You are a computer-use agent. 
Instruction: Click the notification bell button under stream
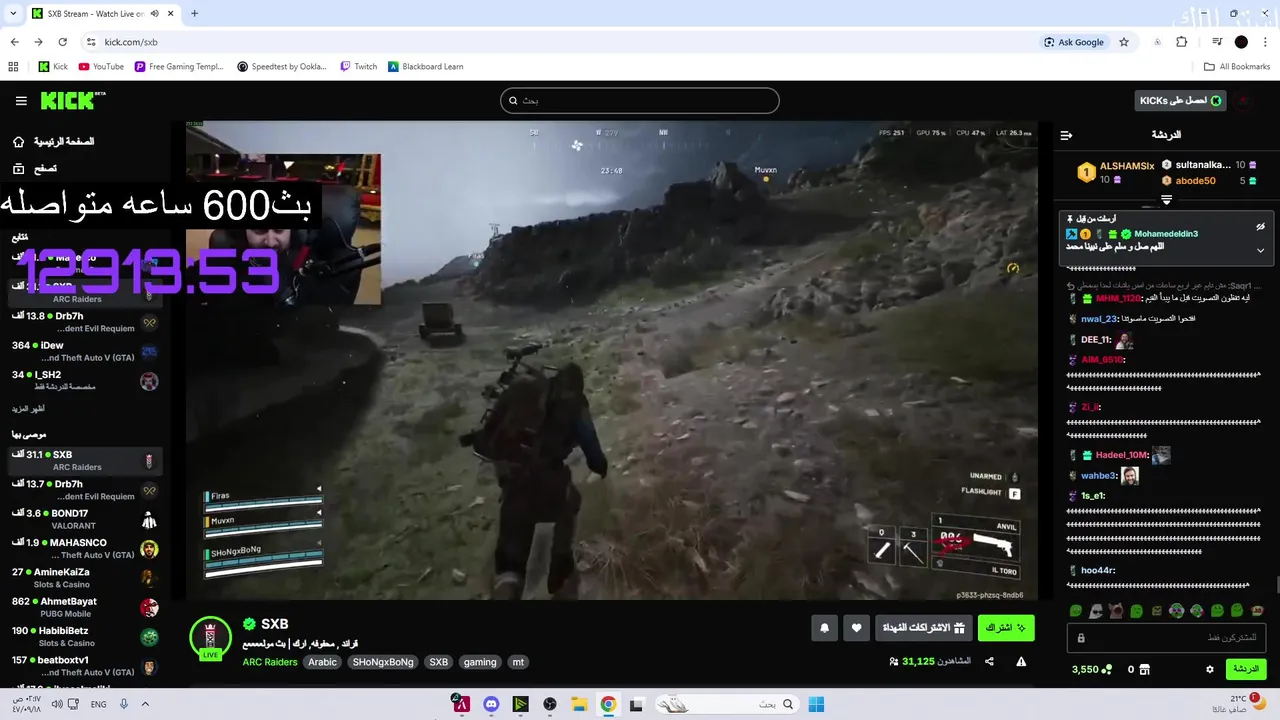(x=824, y=628)
